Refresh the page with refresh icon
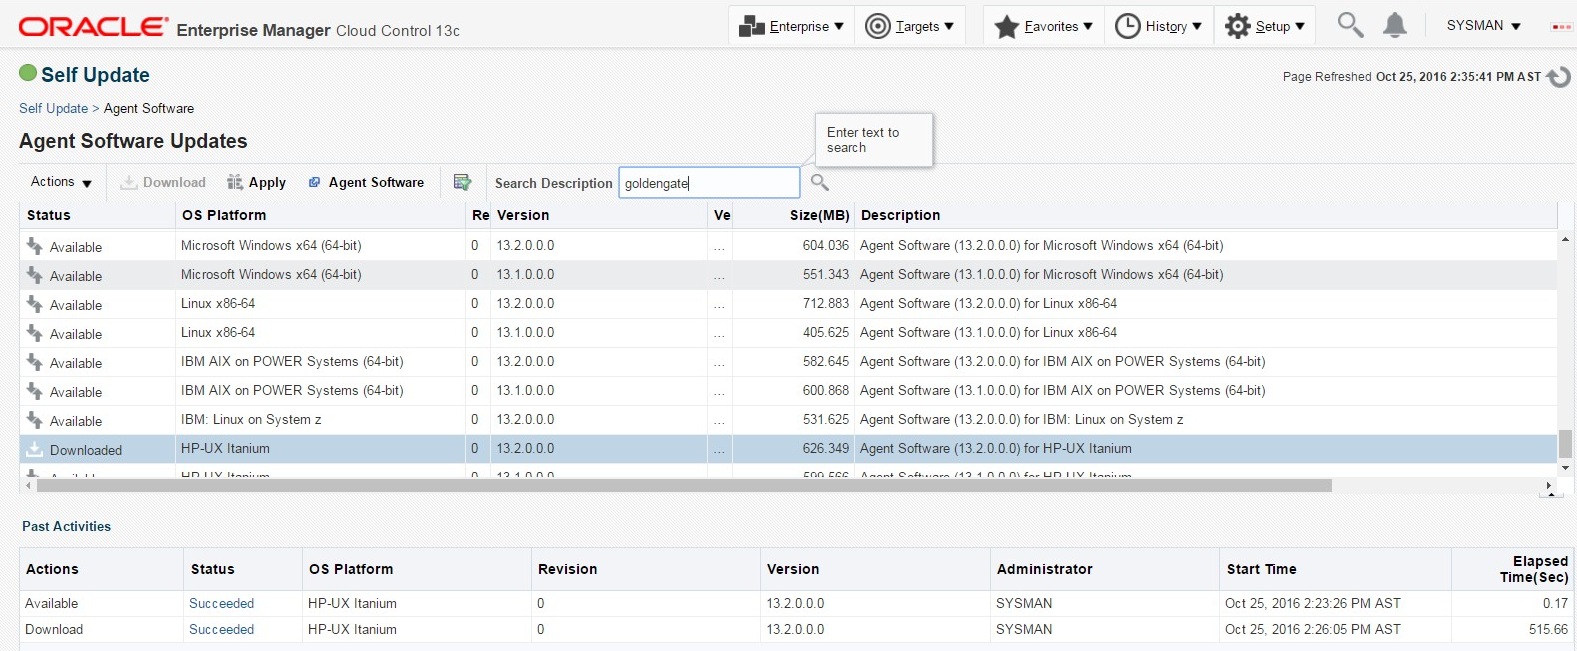The width and height of the screenshot is (1577, 651). click(x=1559, y=77)
